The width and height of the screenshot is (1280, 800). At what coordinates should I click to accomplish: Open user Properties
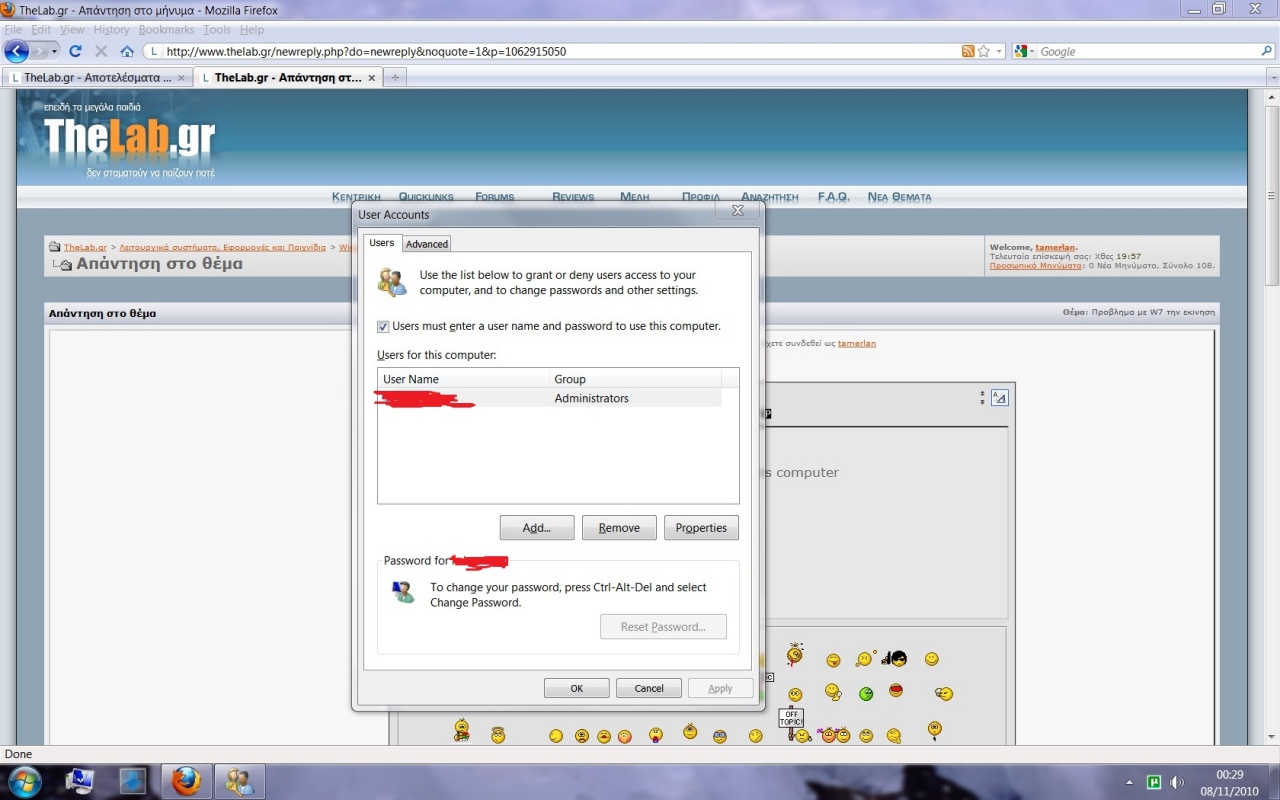[x=701, y=528]
